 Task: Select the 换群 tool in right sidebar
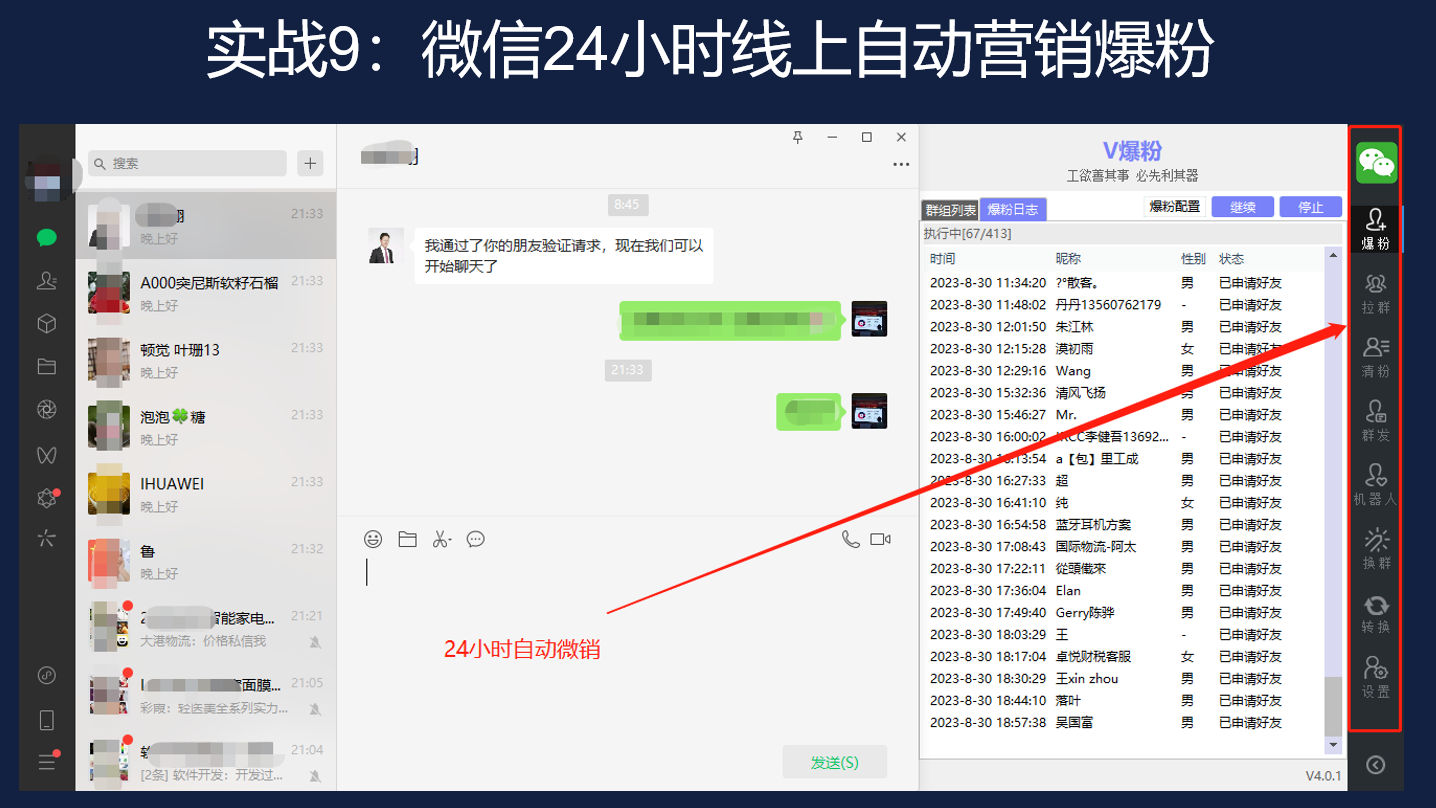1376,550
